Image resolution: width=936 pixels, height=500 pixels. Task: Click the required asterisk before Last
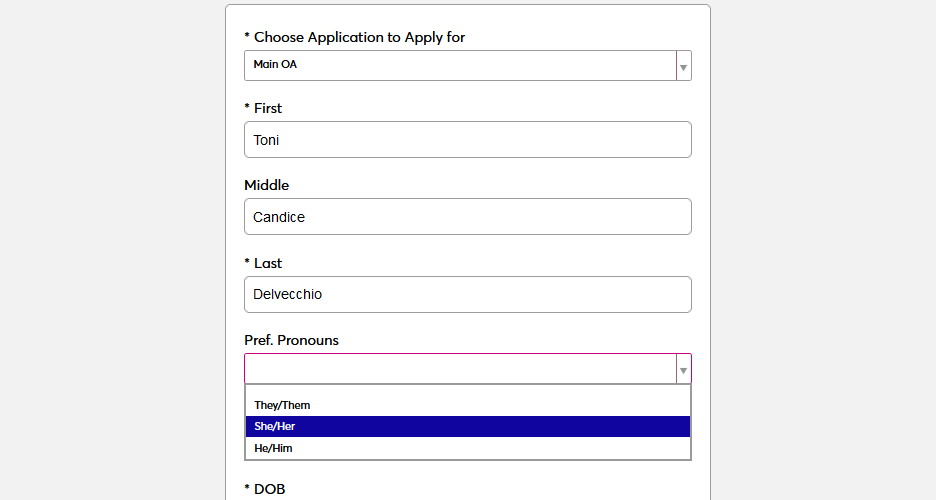(x=247, y=263)
